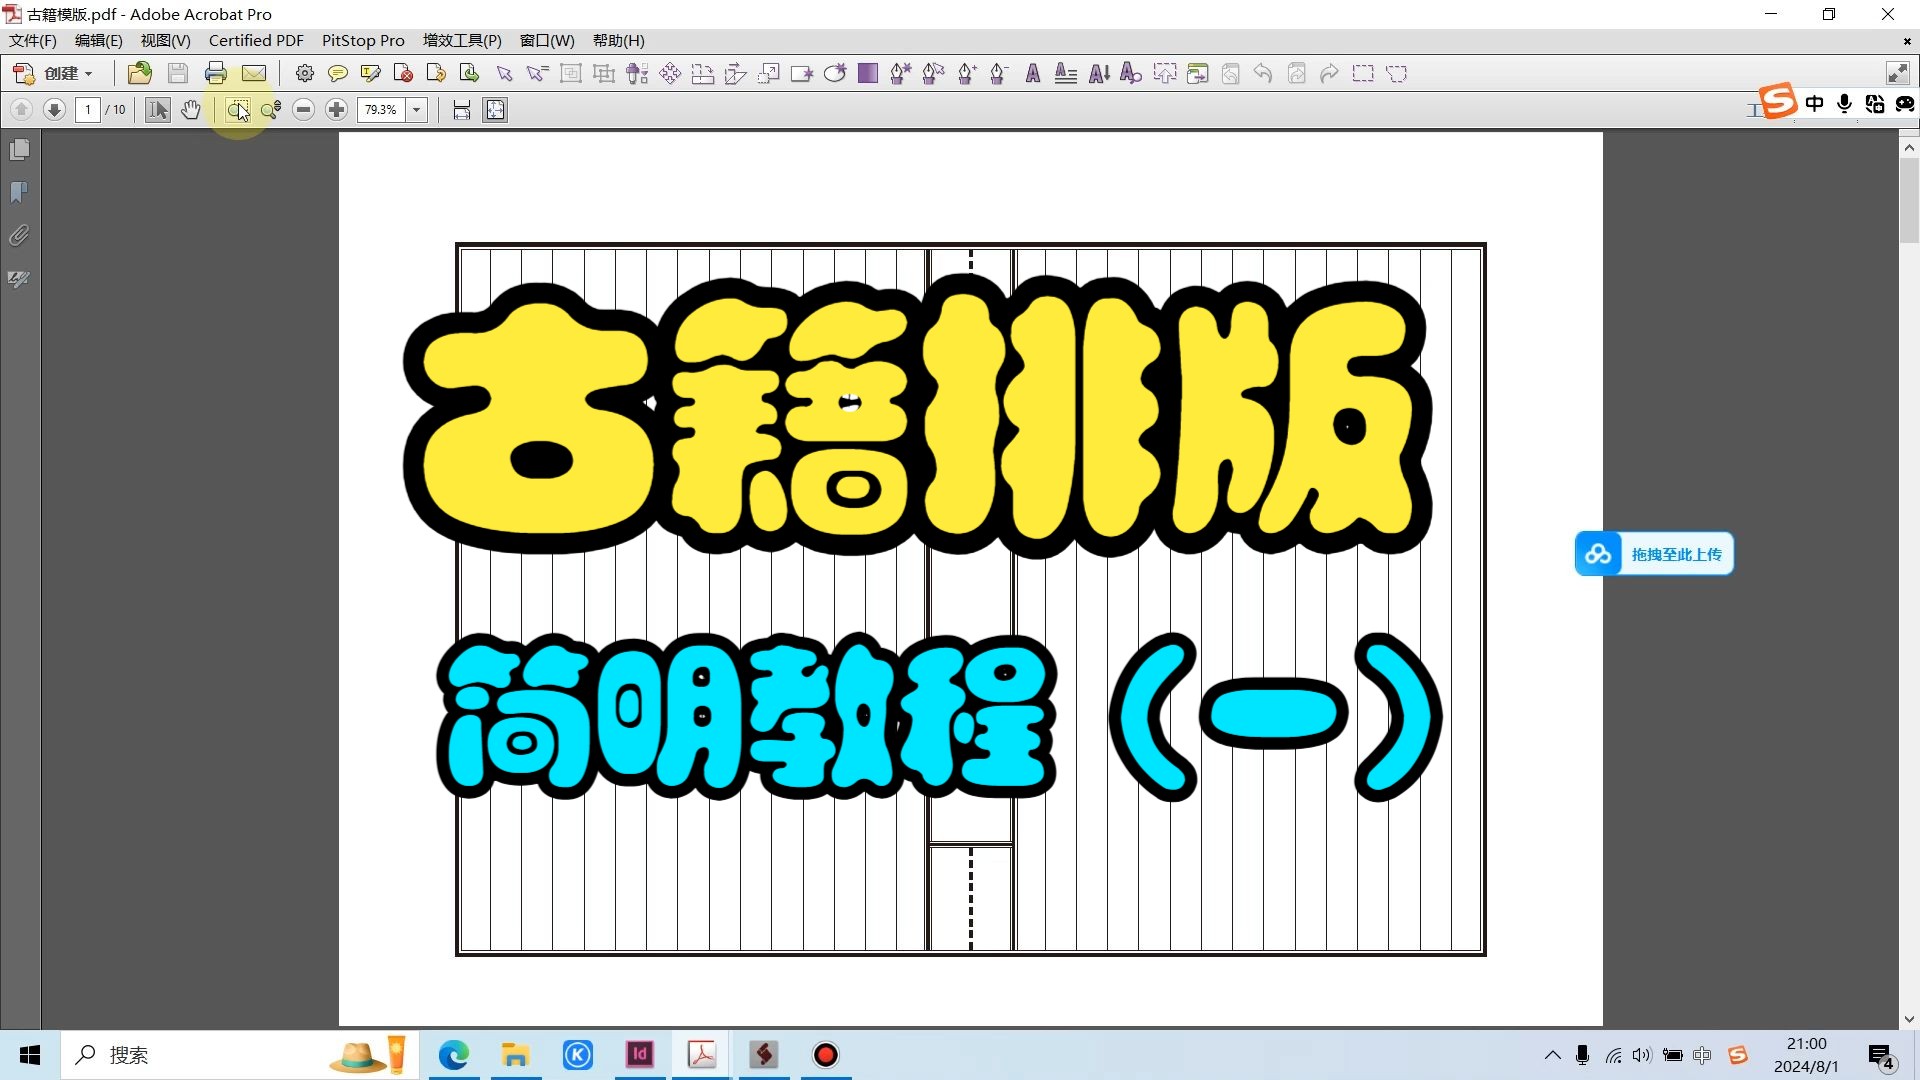1920x1080 pixels.
Task: Show the Page Thumbnails panel
Action: (19, 150)
